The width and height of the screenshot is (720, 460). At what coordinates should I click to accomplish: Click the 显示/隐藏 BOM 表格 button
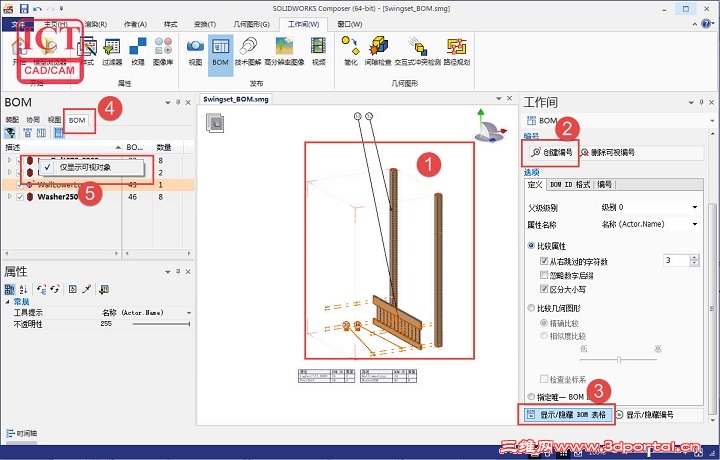point(567,415)
